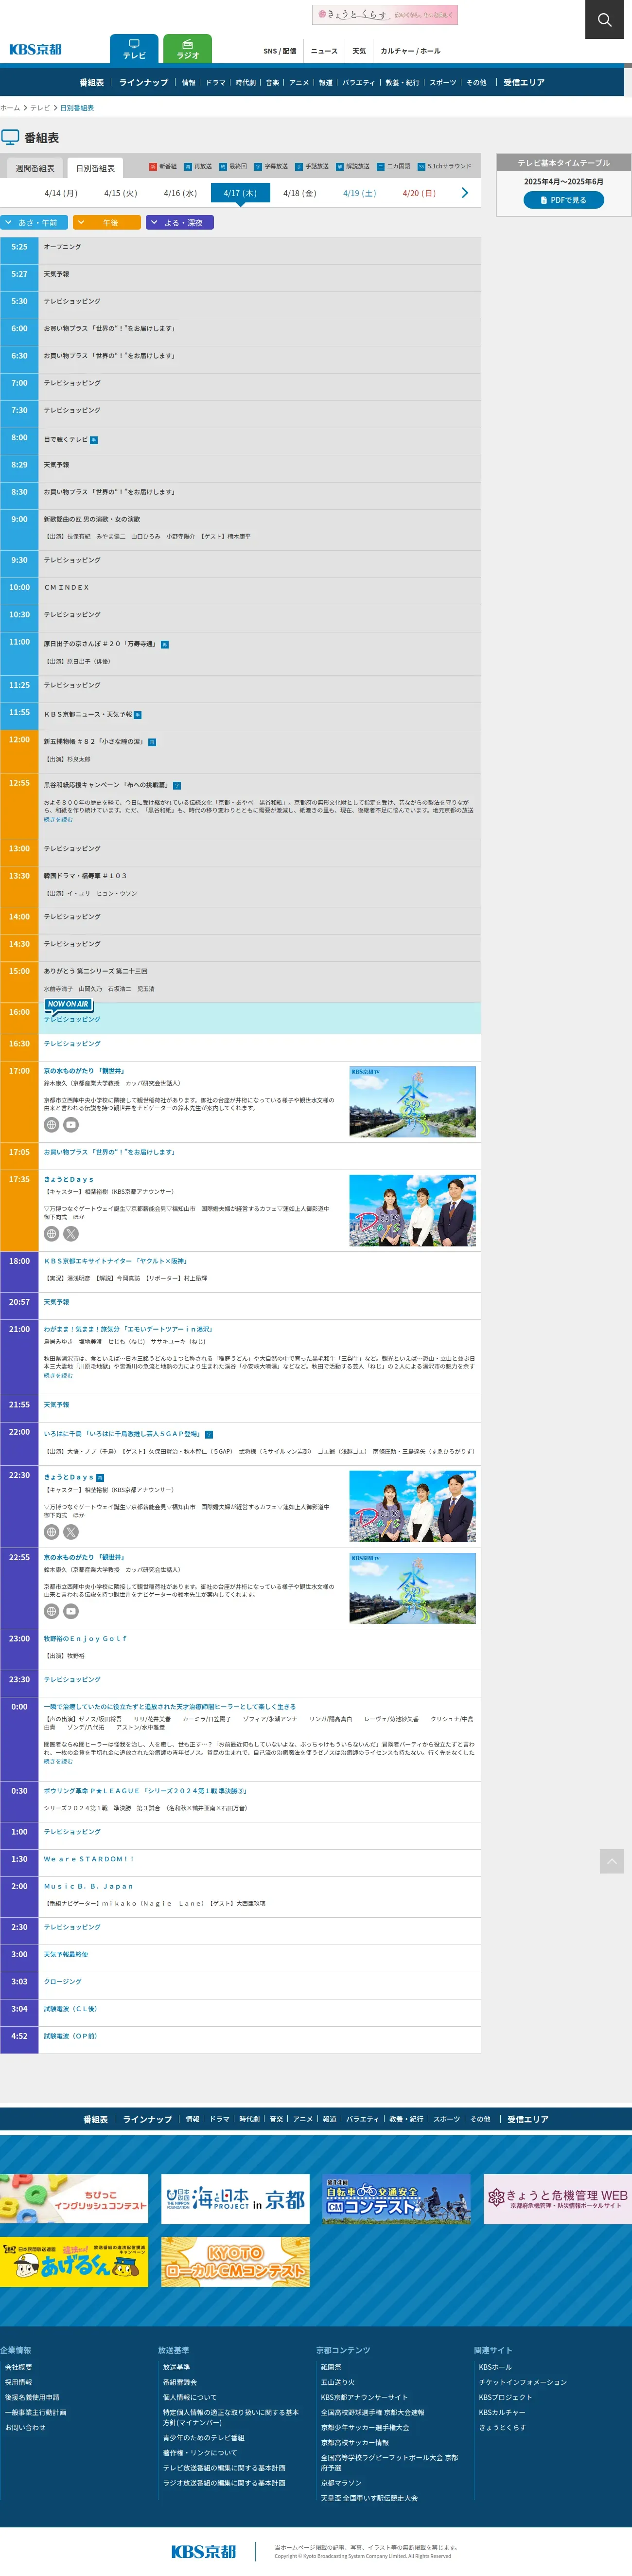
Task: Jump to the 午後 section
Action: (107, 223)
